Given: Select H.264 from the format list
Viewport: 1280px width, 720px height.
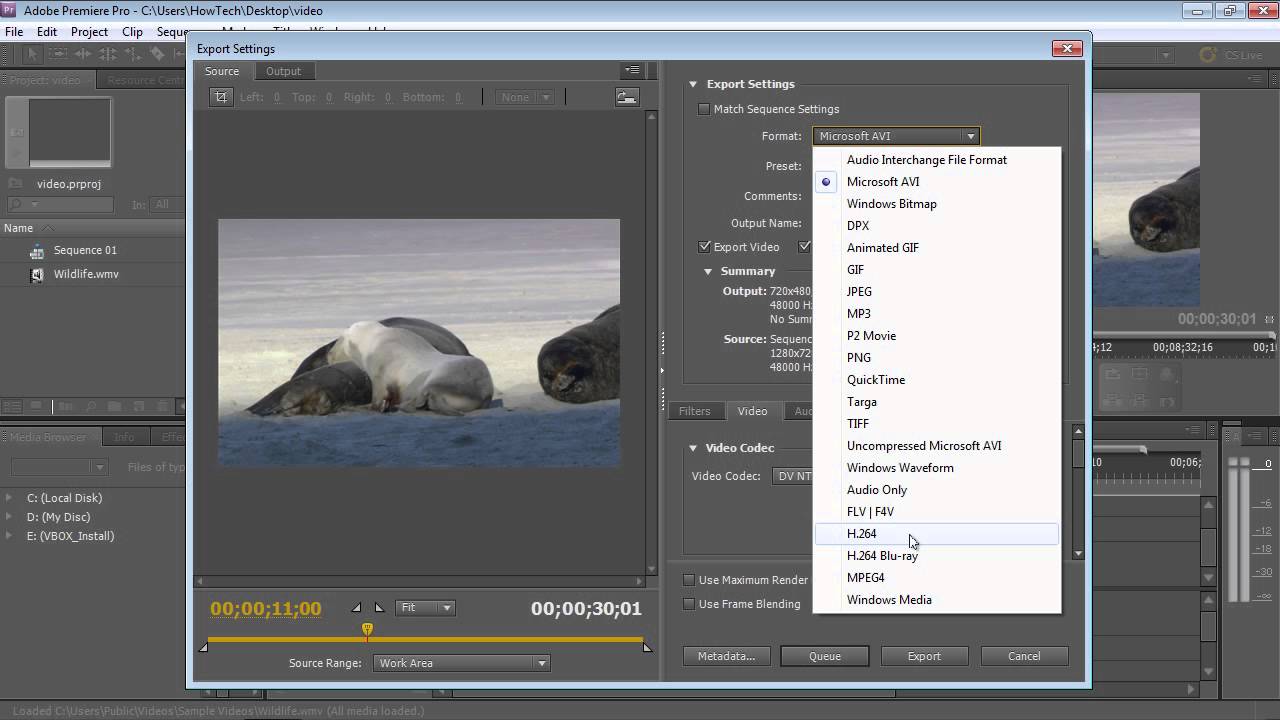Looking at the screenshot, I should pos(861,534).
